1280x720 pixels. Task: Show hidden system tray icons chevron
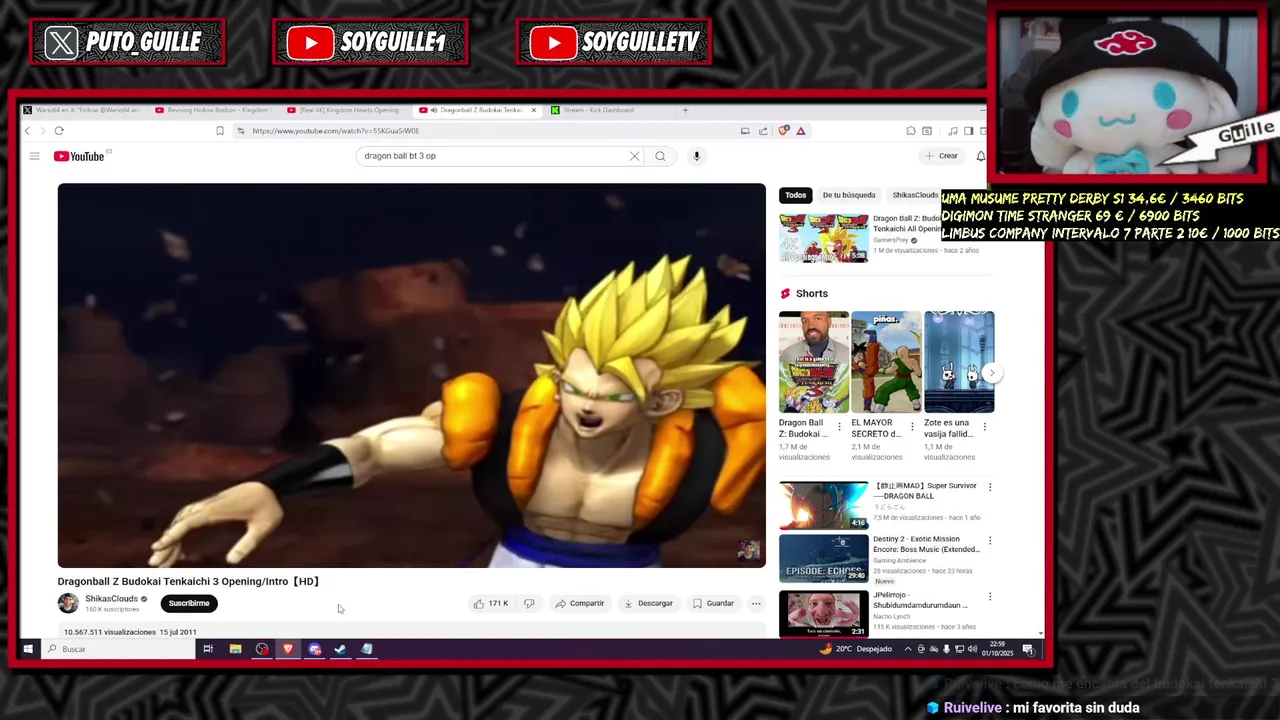(908, 649)
